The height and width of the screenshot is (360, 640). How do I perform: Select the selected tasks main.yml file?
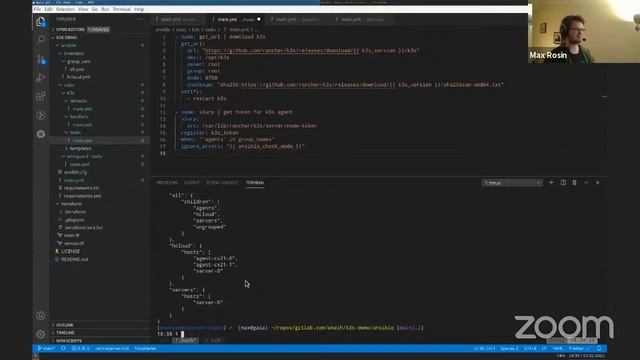(100, 140)
